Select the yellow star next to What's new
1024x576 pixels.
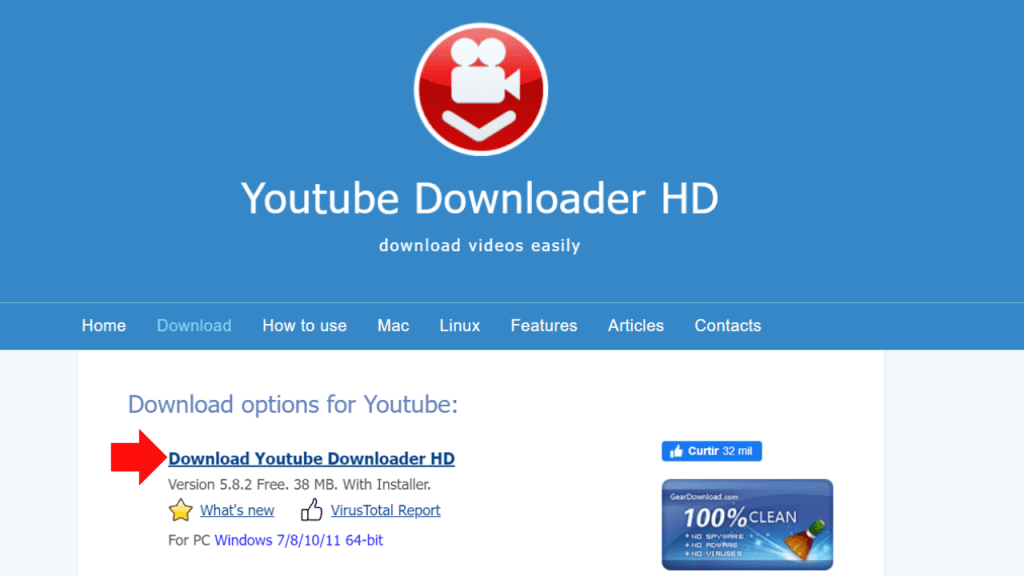tap(180, 510)
